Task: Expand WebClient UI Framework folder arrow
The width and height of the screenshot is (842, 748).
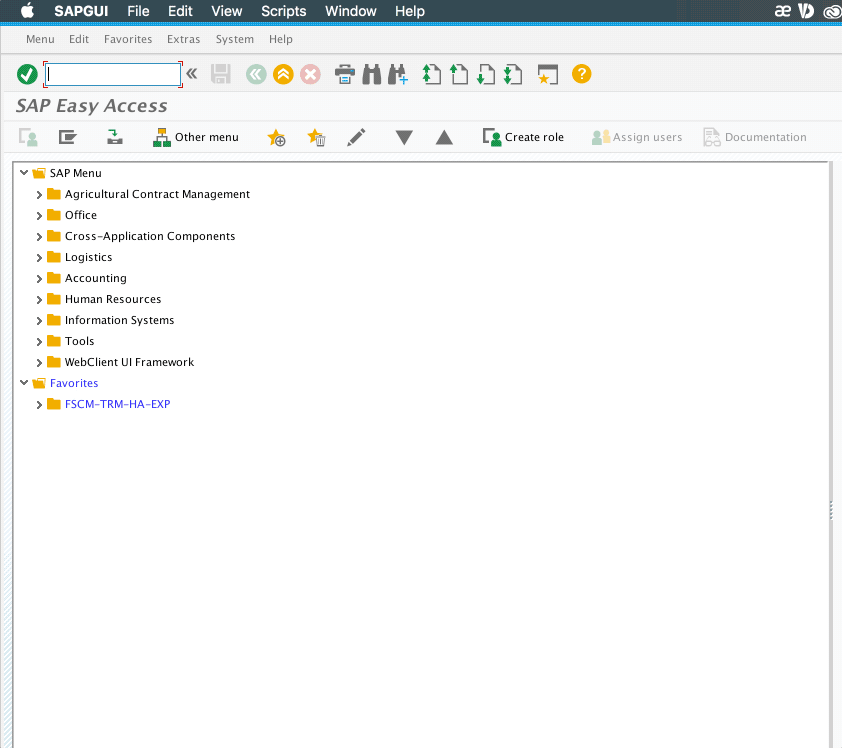Action: coord(39,362)
